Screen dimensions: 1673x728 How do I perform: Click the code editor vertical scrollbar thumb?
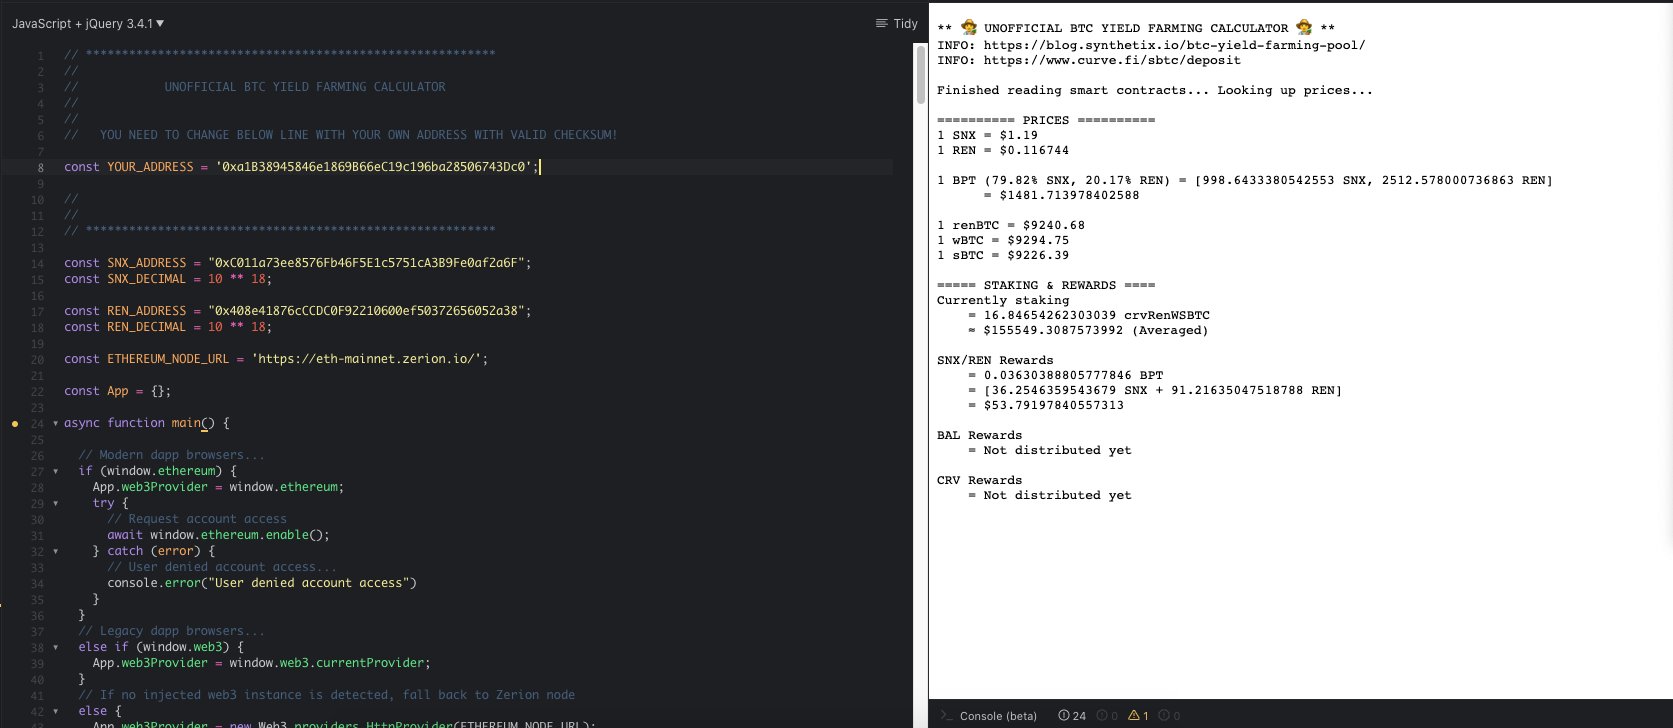click(x=921, y=75)
